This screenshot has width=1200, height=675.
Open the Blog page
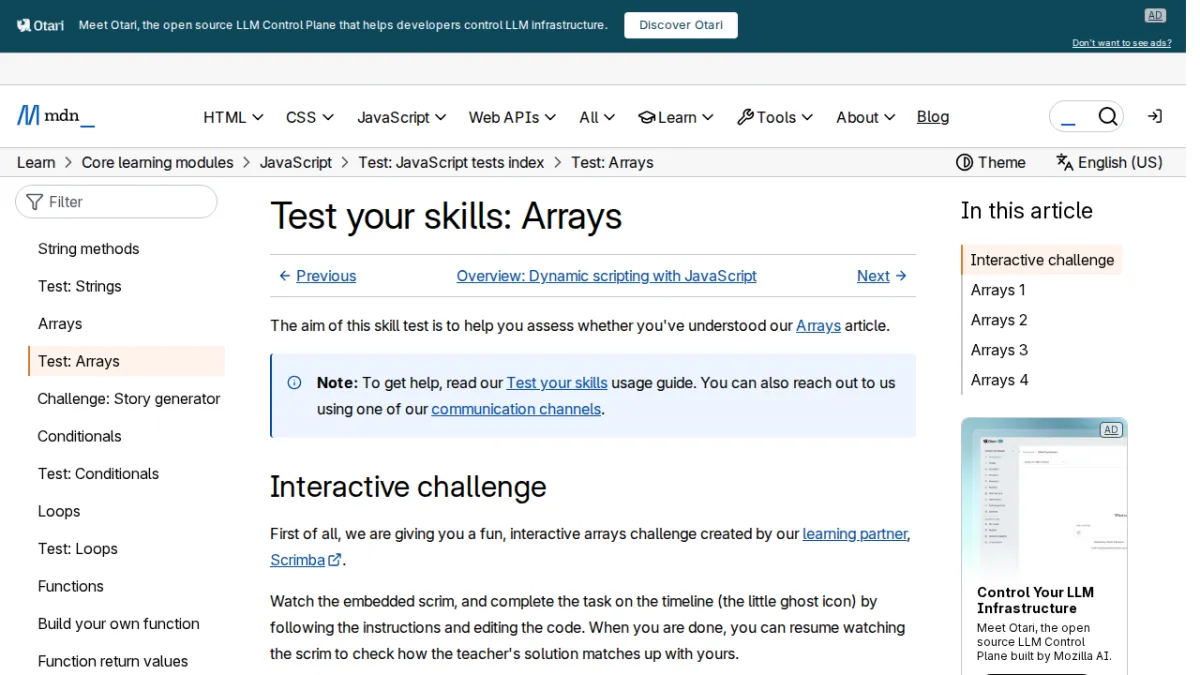coord(933,117)
